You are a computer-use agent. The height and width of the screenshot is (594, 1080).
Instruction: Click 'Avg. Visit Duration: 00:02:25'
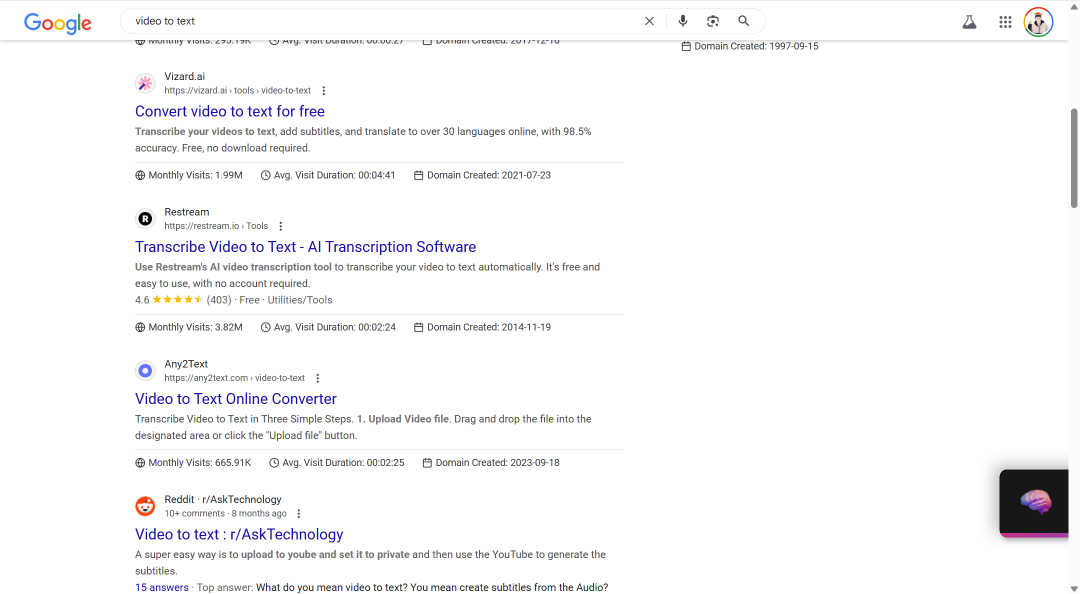(337, 463)
